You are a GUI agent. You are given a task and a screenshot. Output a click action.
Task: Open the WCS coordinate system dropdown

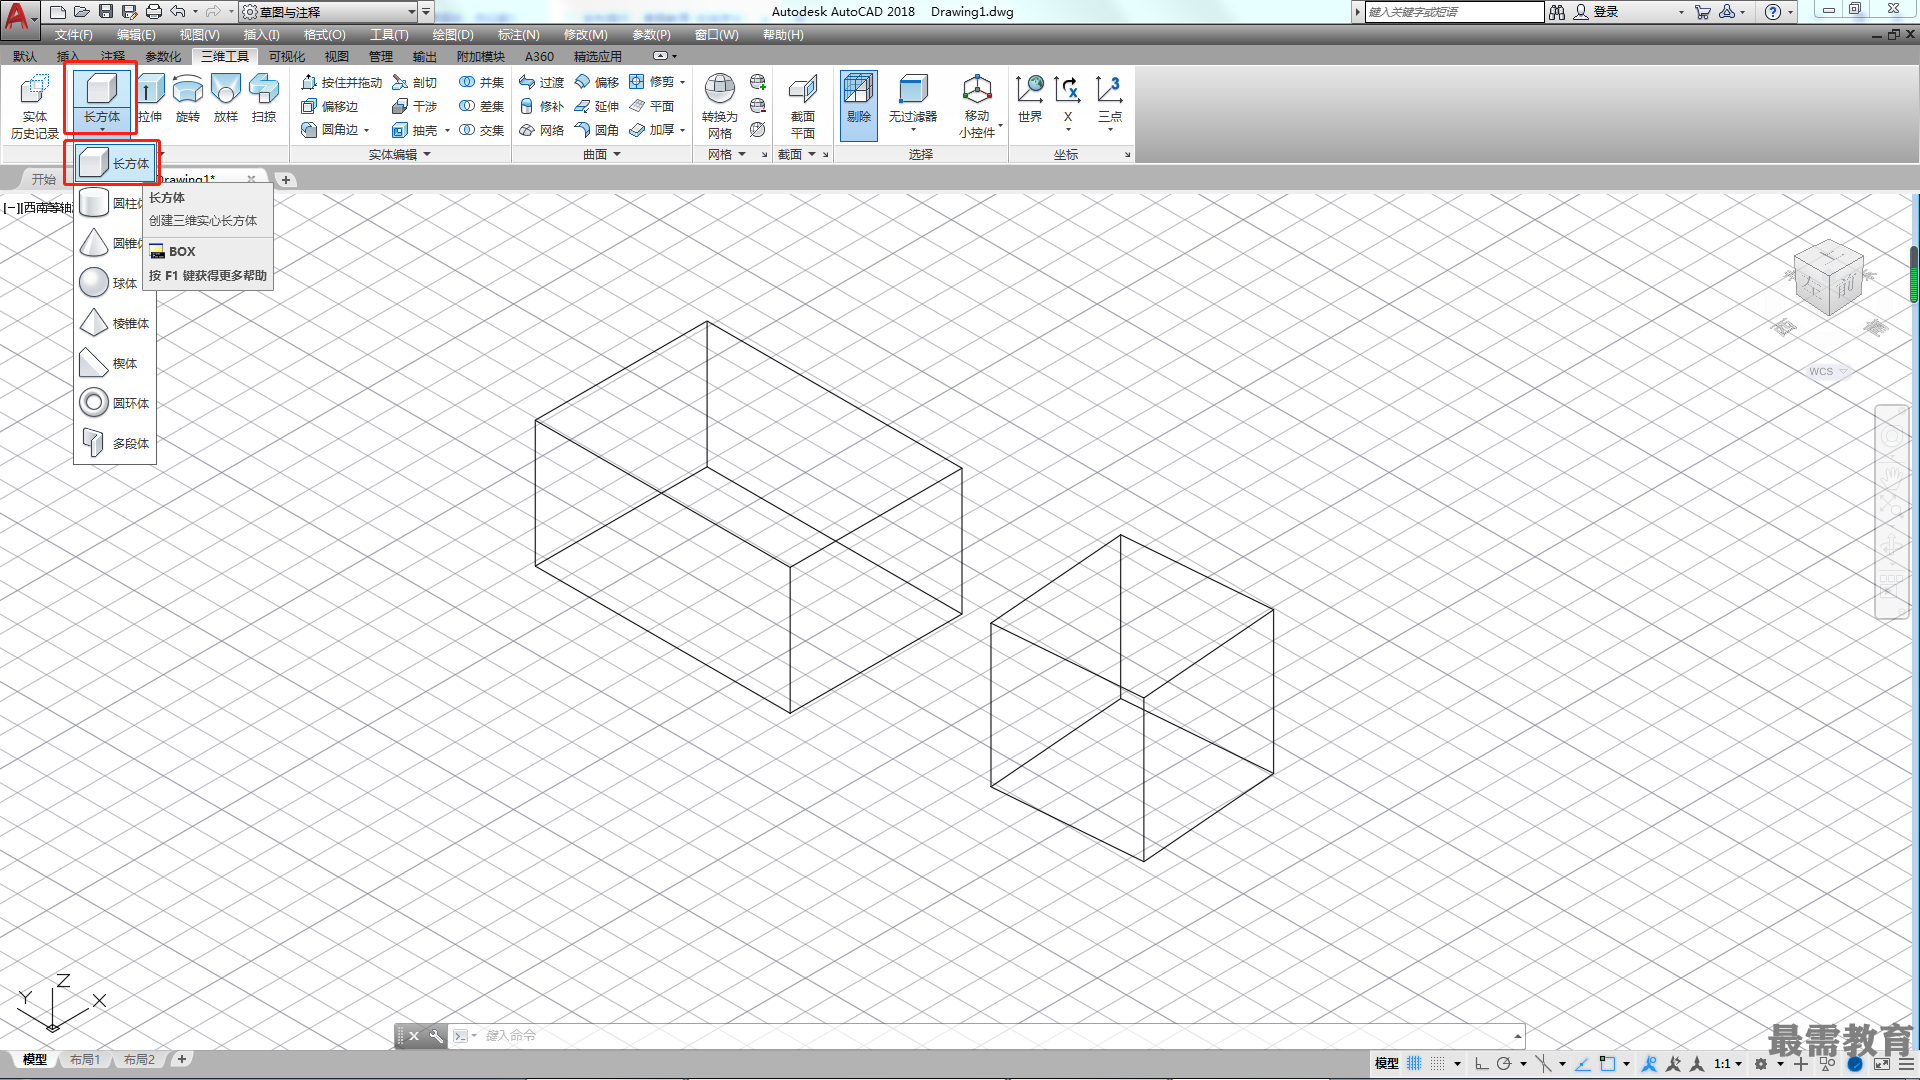pyautogui.click(x=1828, y=371)
